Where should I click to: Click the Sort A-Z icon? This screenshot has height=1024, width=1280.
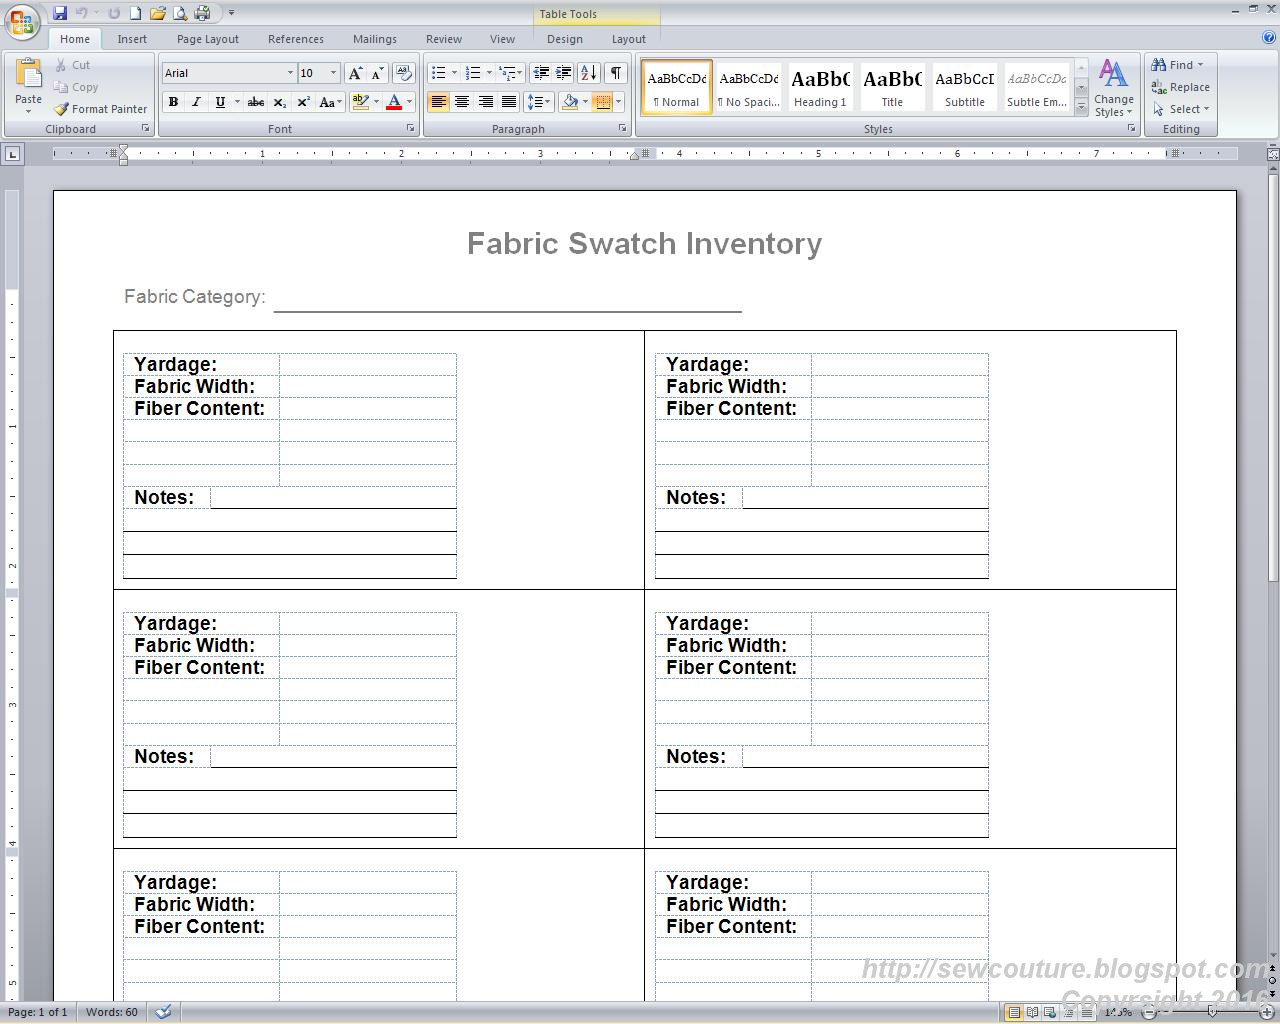(x=588, y=72)
